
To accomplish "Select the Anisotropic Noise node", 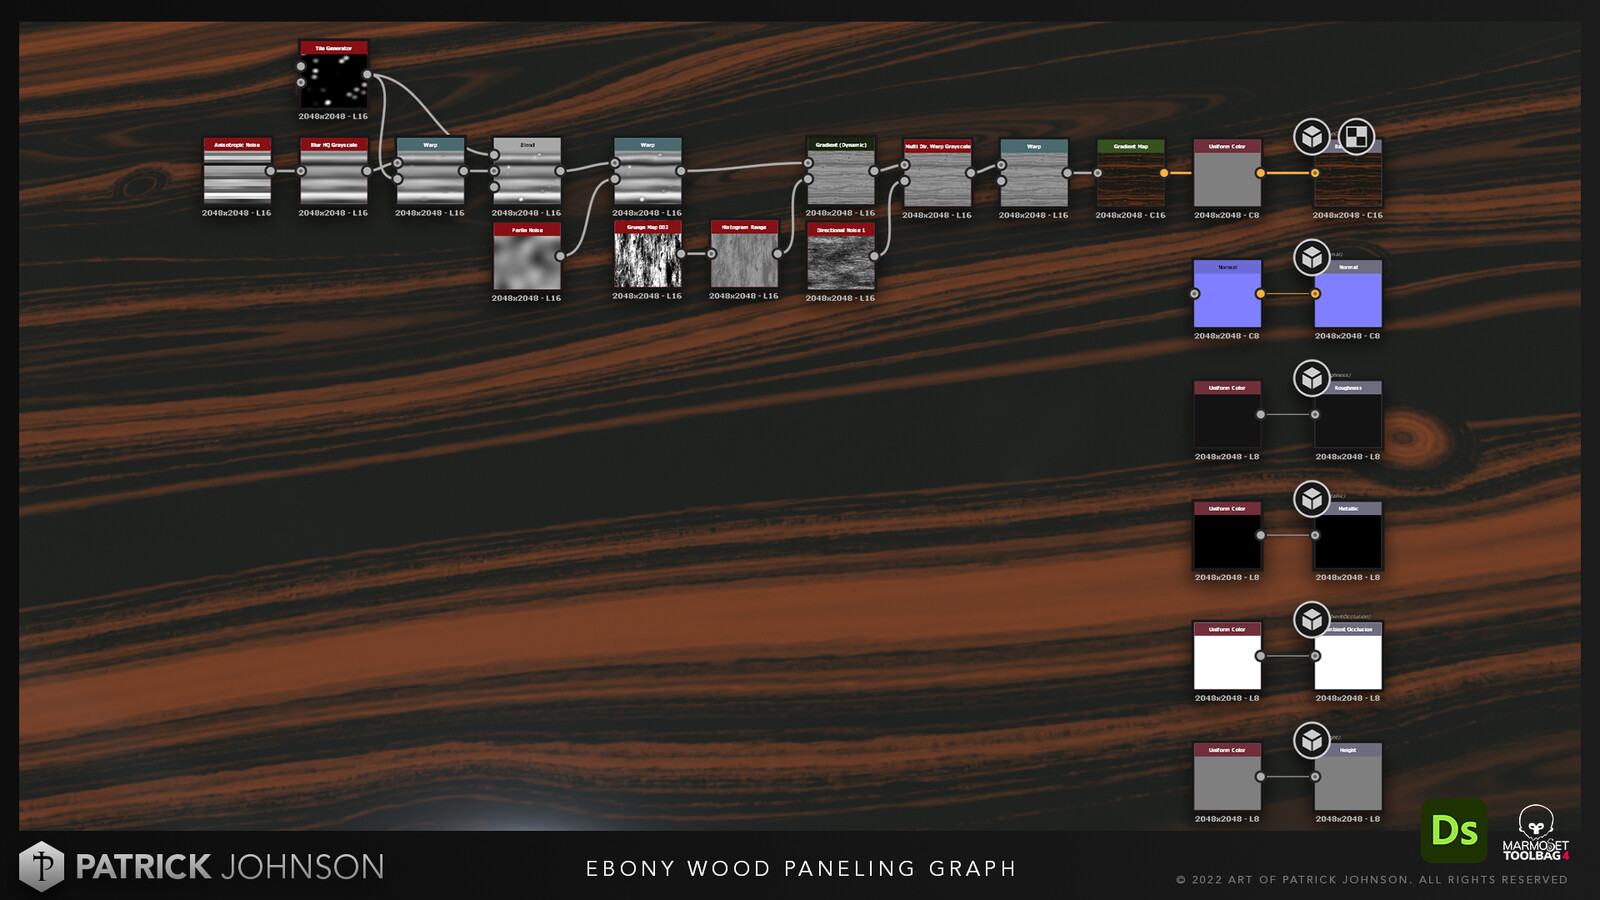I will (x=237, y=171).
